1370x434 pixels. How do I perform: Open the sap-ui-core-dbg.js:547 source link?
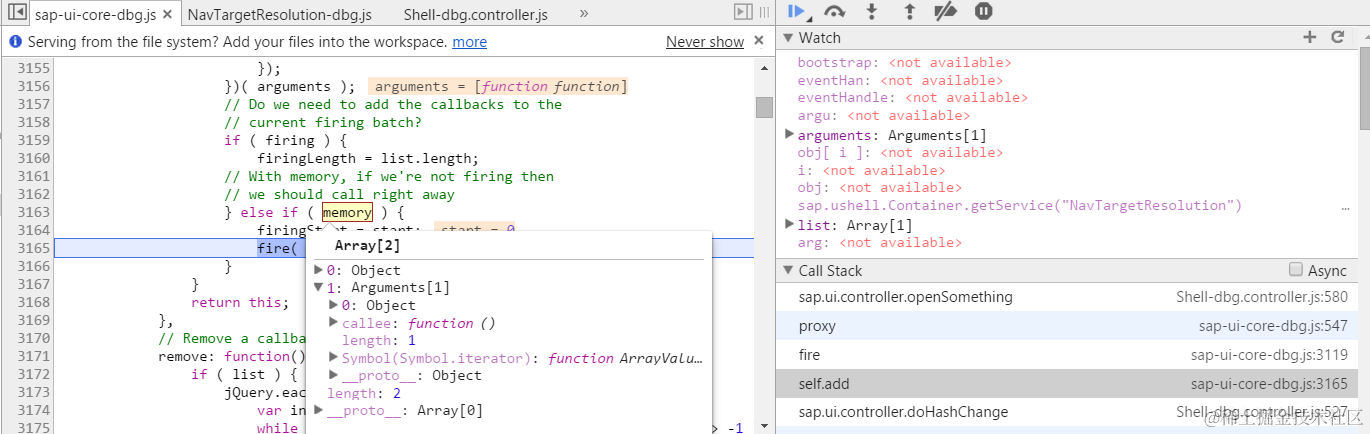tap(1273, 326)
